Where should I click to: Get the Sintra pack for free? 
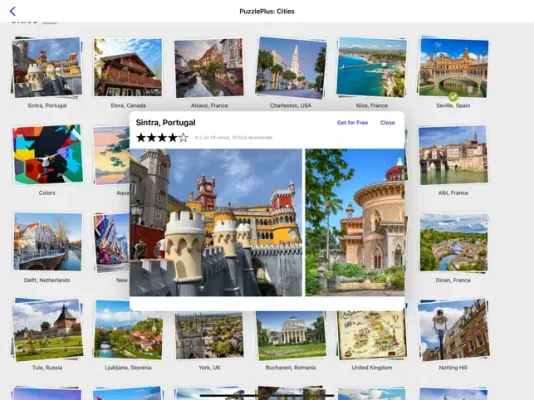(352, 123)
